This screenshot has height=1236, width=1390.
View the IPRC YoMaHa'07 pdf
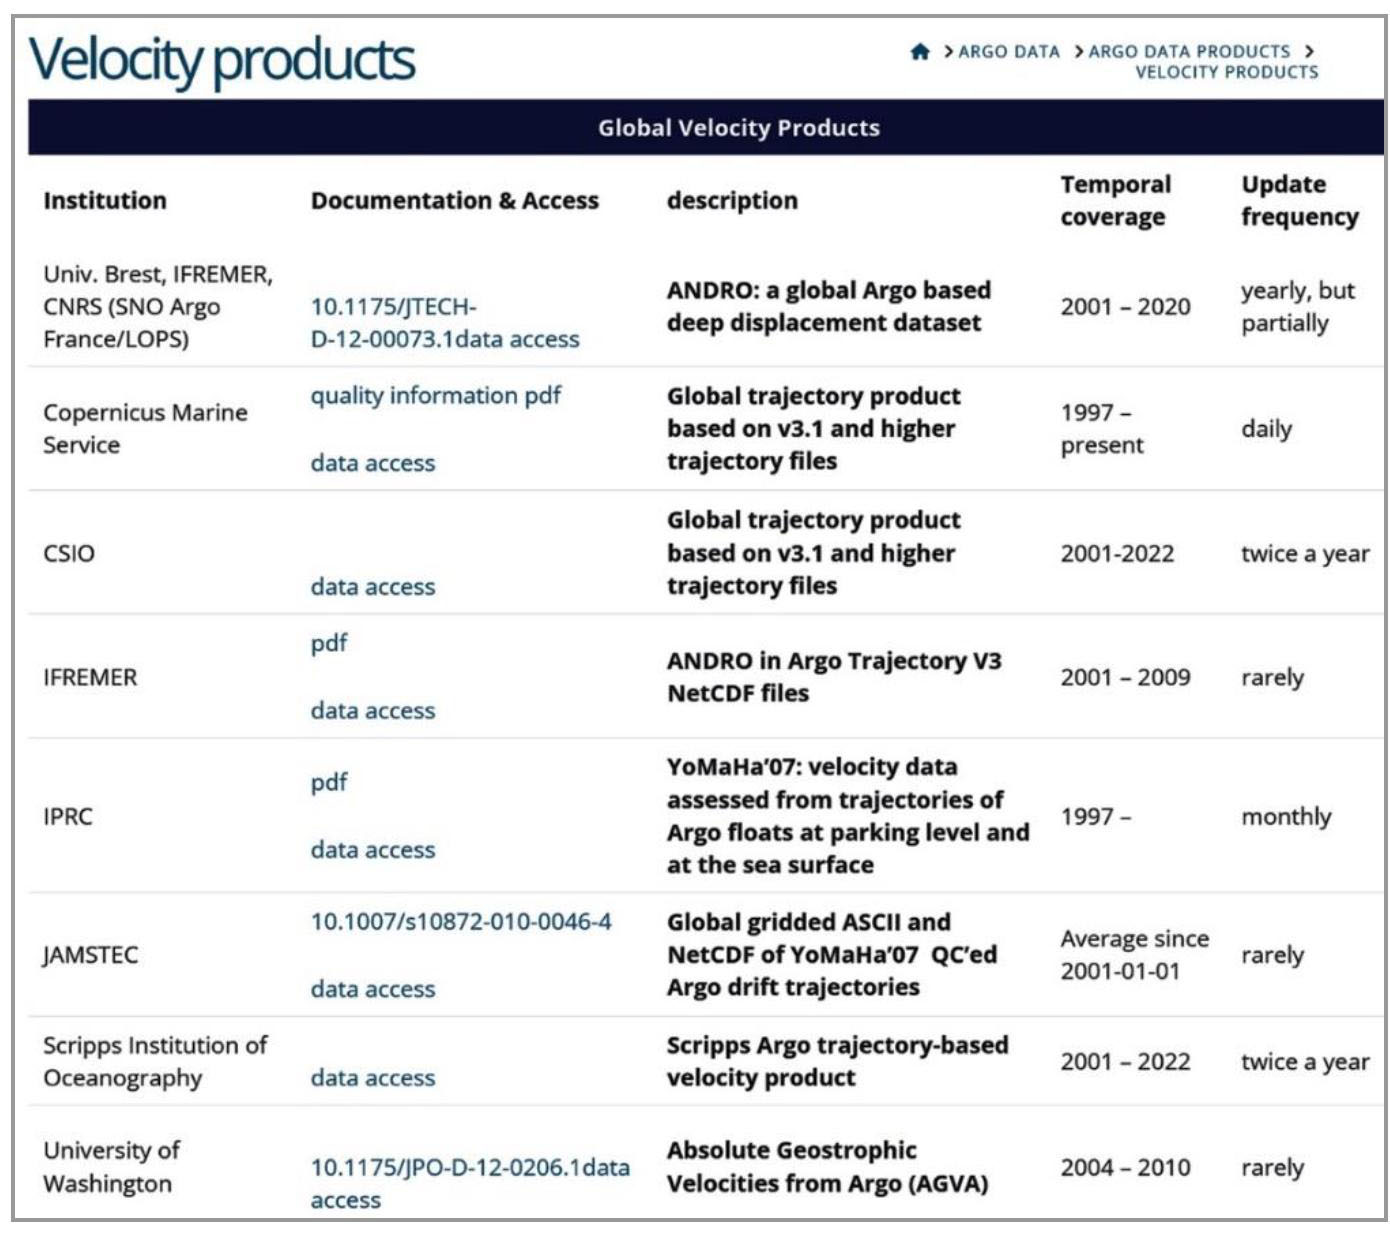[x=329, y=782]
